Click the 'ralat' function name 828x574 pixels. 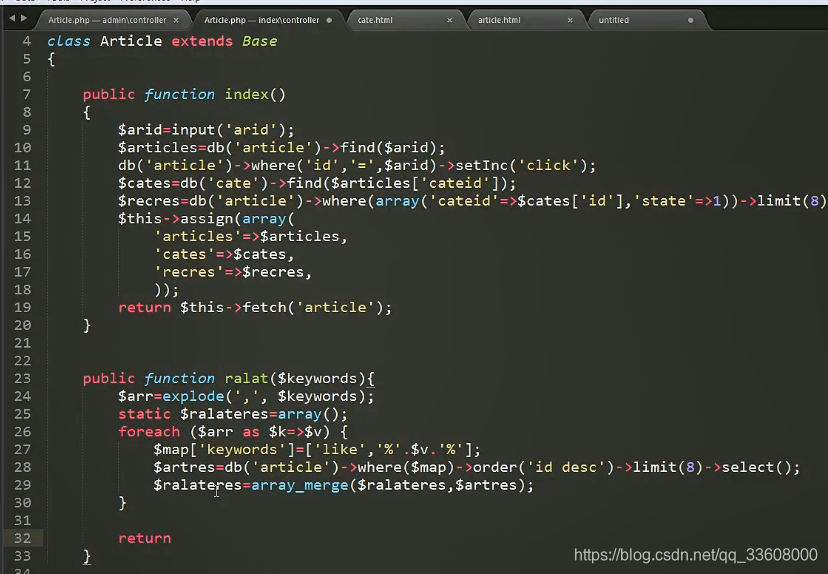246,379
